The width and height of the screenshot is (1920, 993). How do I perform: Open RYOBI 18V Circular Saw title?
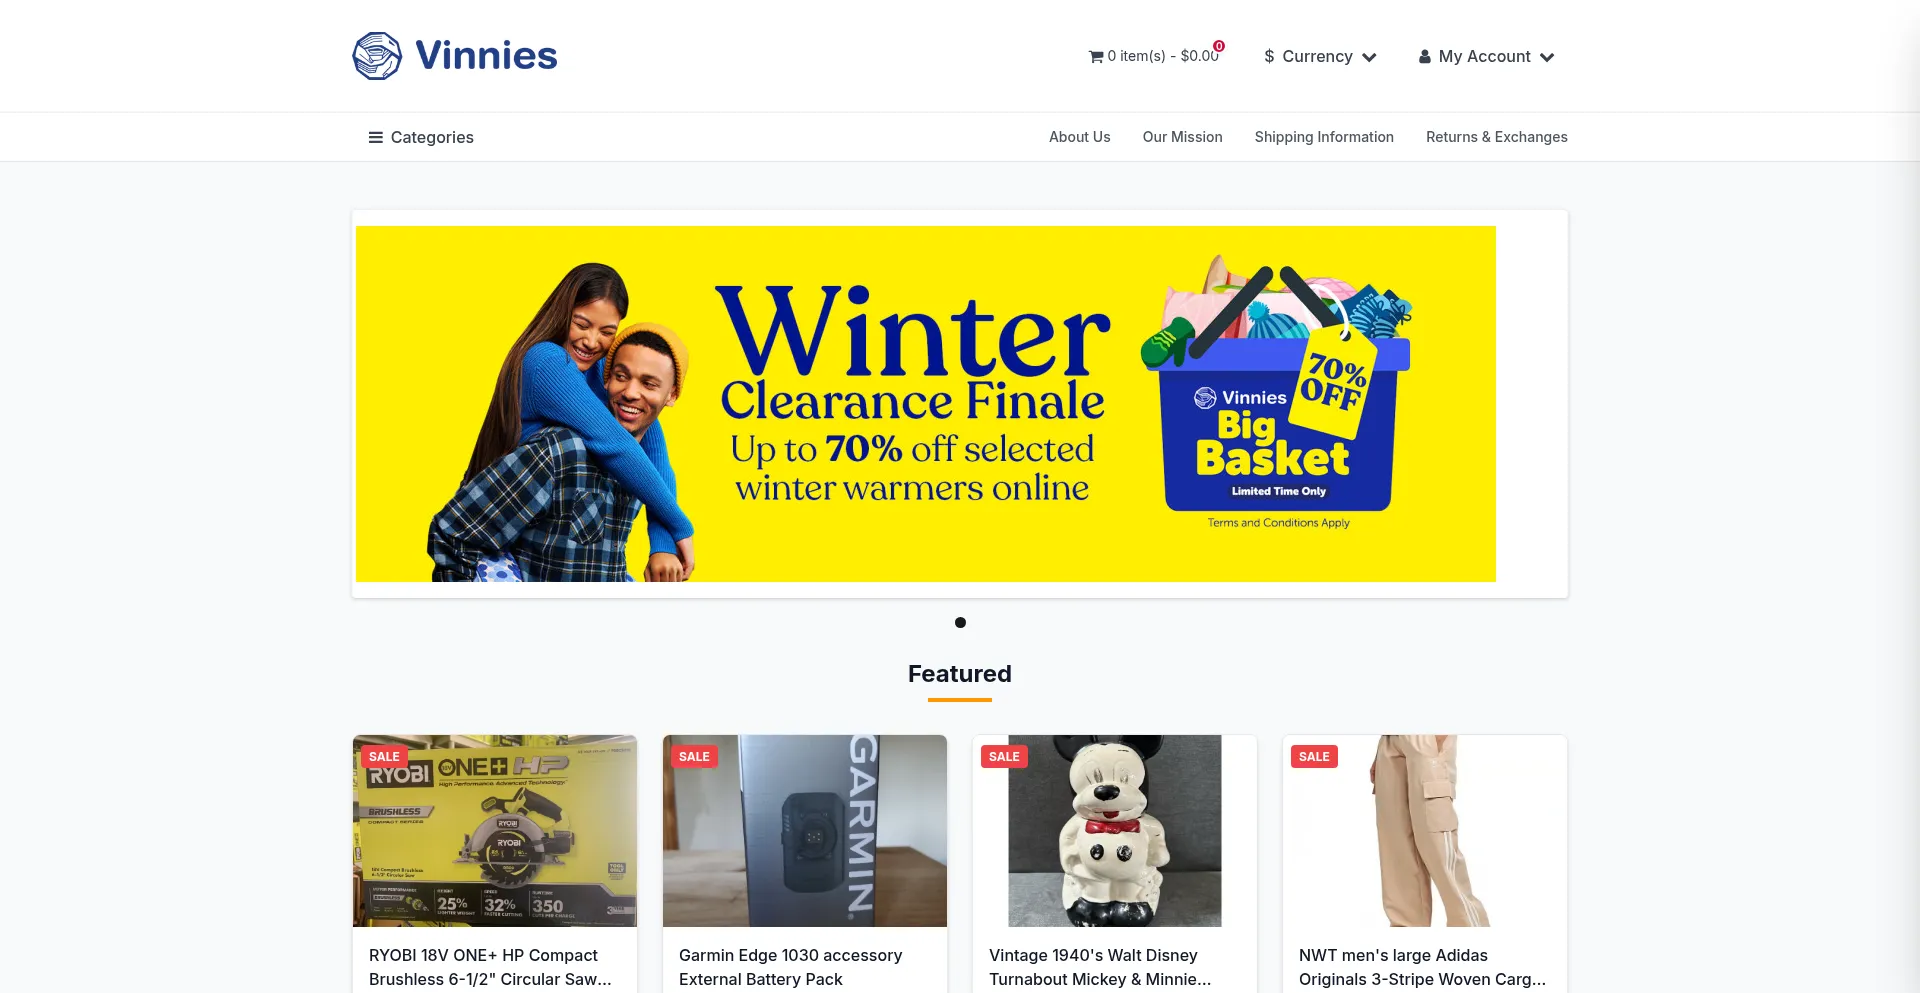[x=490, y=968]
